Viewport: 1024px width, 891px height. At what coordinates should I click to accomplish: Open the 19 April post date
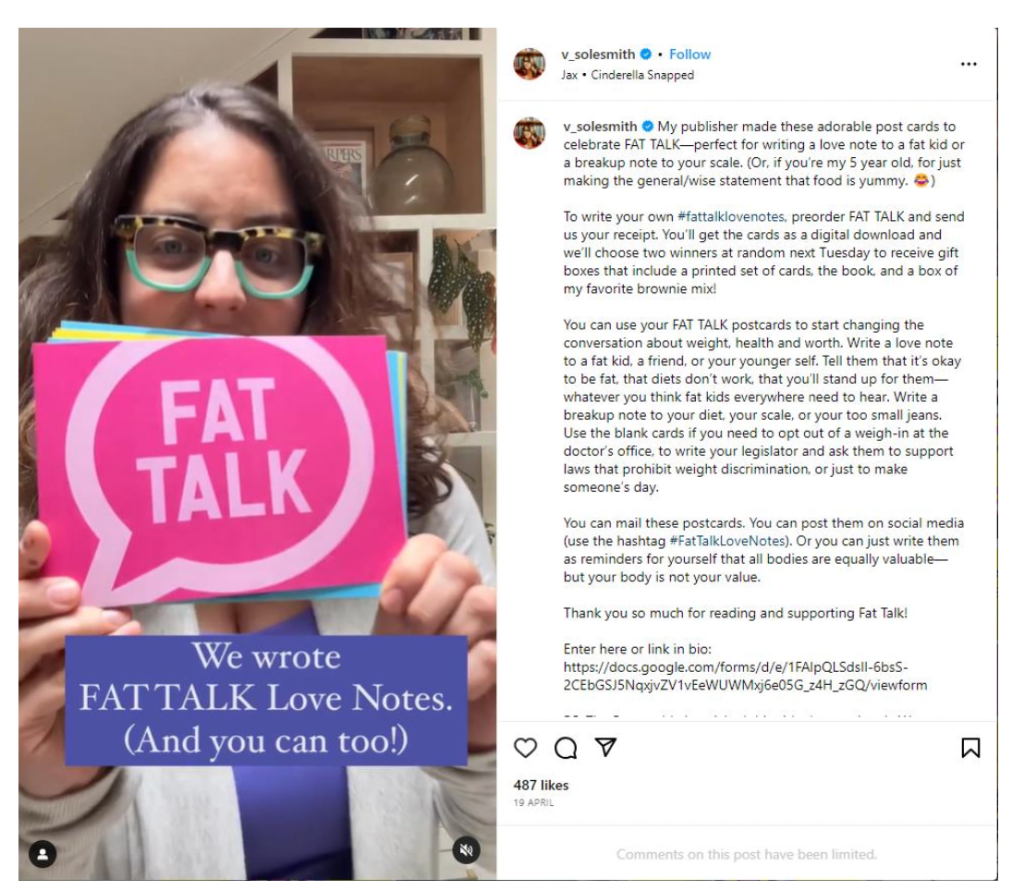pyautogui.click(x=534, y=803)
